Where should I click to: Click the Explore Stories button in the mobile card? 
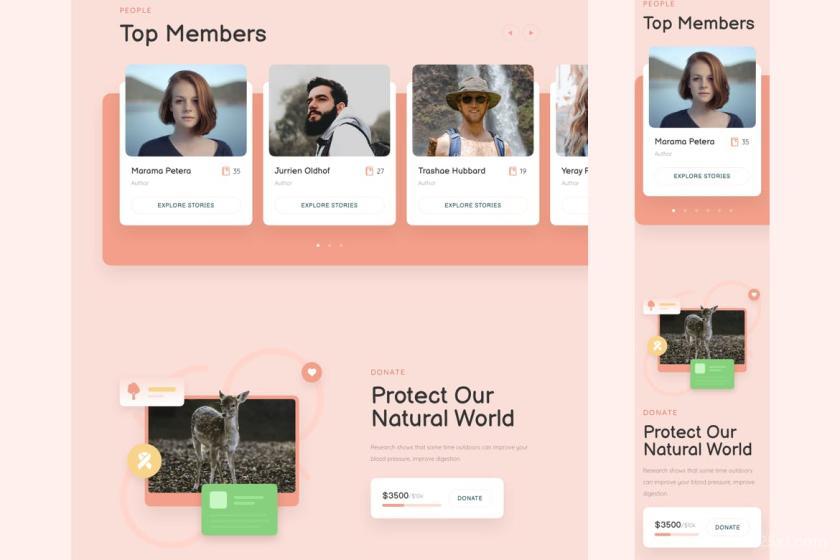(x=702, y=176)
